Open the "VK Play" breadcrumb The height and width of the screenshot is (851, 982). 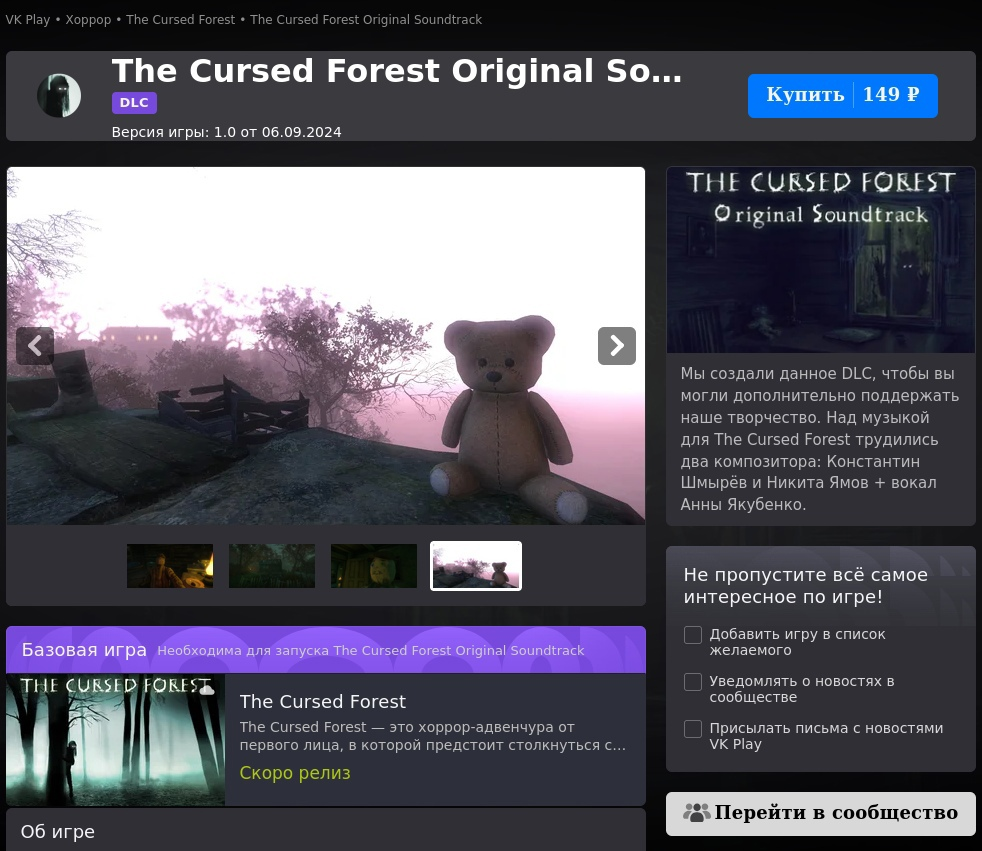pos(28,20)
